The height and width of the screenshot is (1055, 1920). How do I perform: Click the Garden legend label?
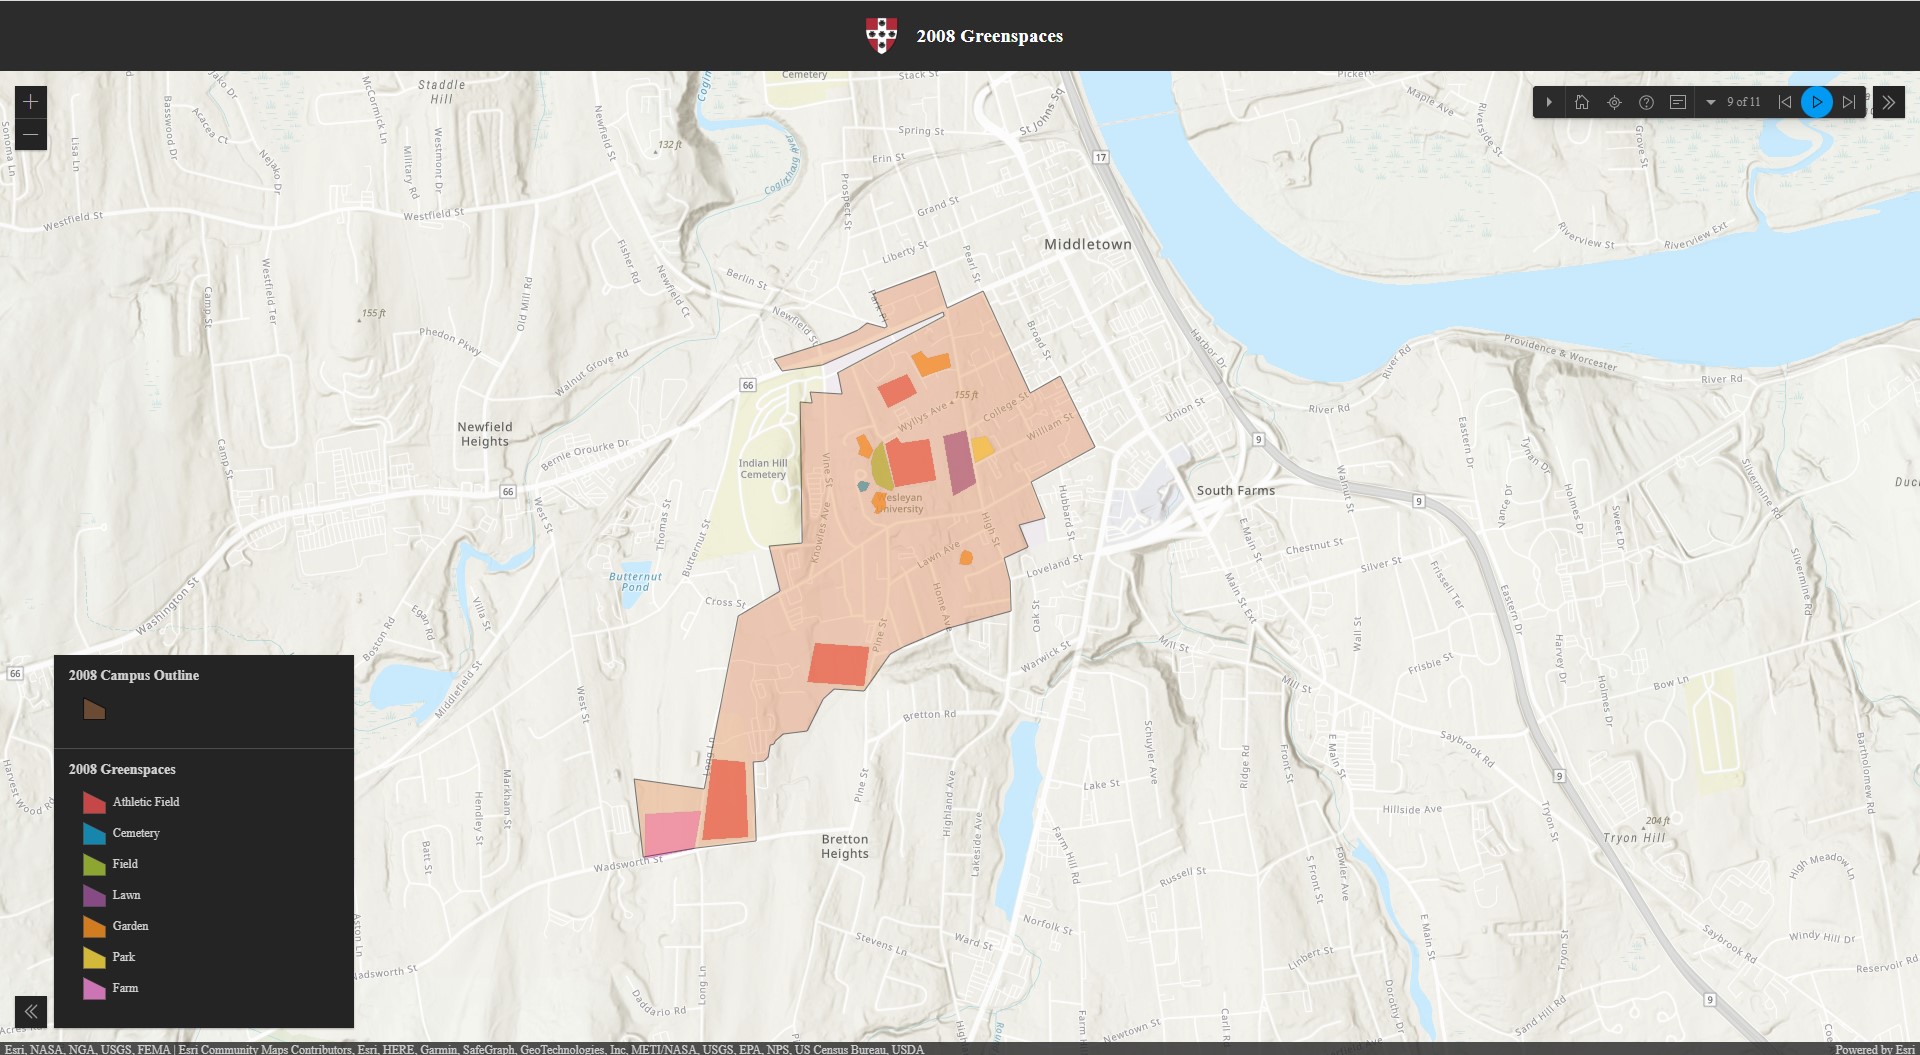click(x=130, y=926)
